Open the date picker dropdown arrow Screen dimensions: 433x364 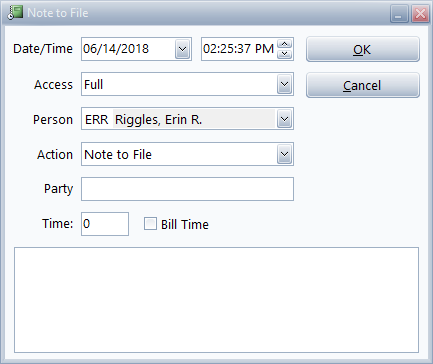click(182, 49)
